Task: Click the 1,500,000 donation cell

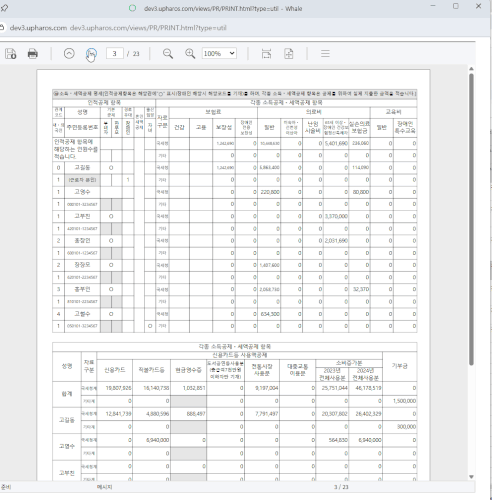Action: pos(400,401)
